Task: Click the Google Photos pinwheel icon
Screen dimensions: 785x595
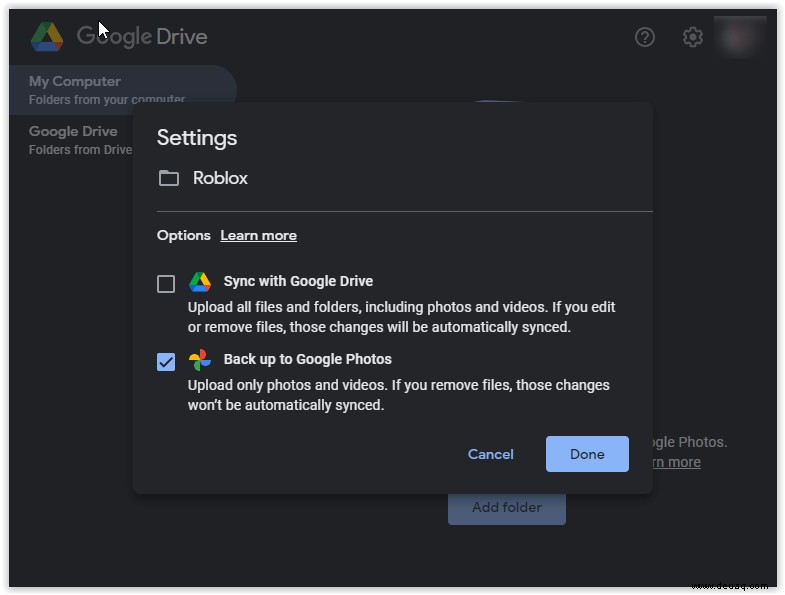Action: point(200,360)
